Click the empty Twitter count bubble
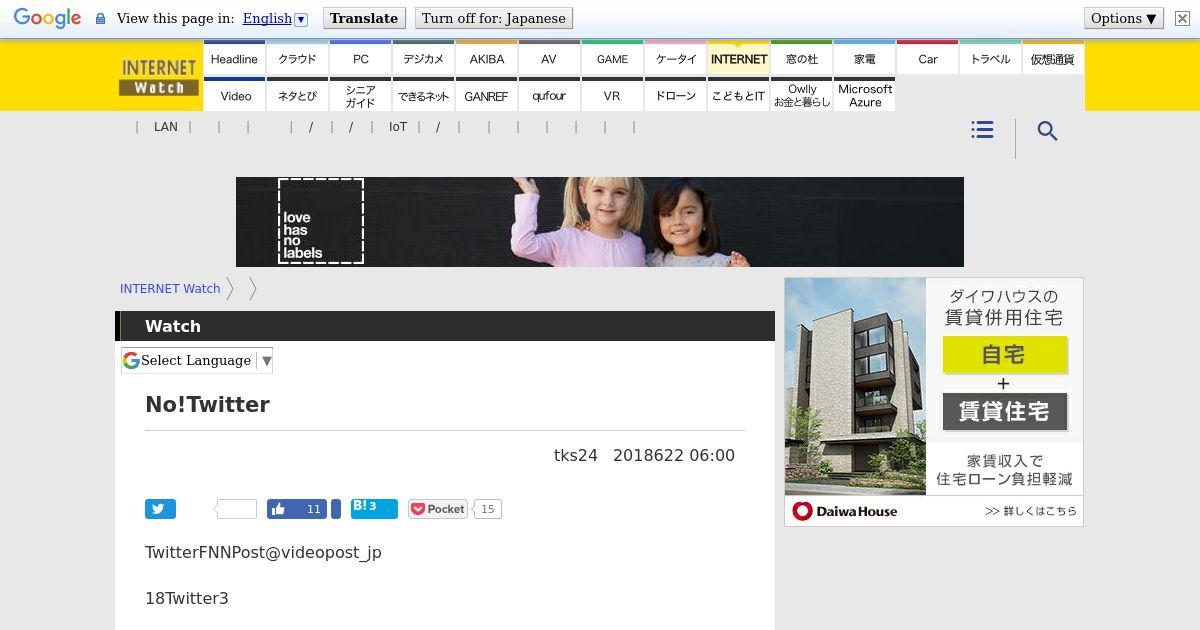The image size is (1200, 630). (236, 509)
